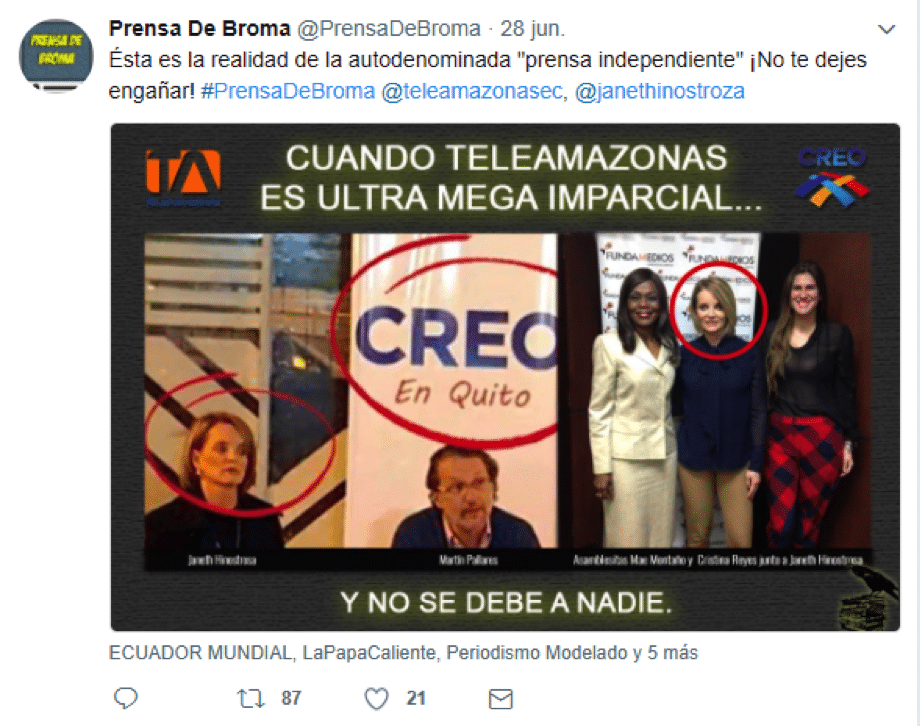
Task: View the Periodismo Modelado tagged account
Action: 537,652
